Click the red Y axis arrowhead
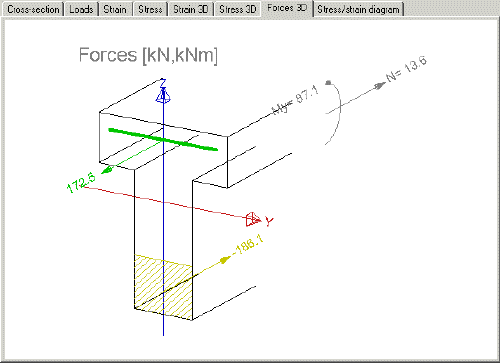 click(x=253, y=219)
